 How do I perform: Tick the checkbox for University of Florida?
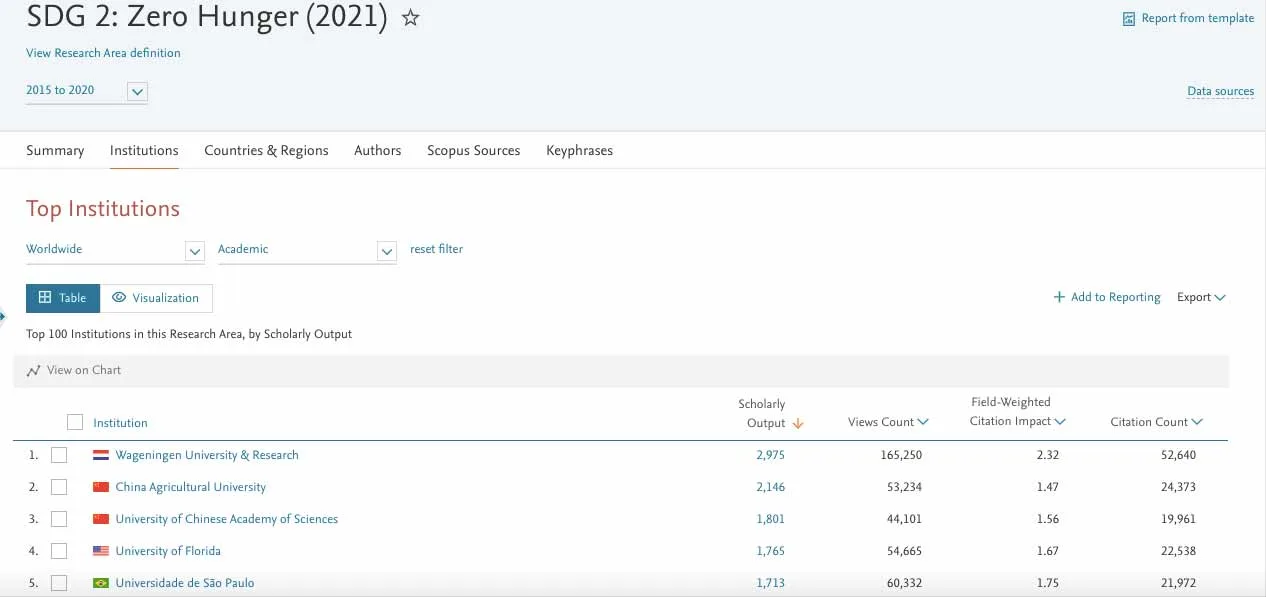[x=59, y=551]
